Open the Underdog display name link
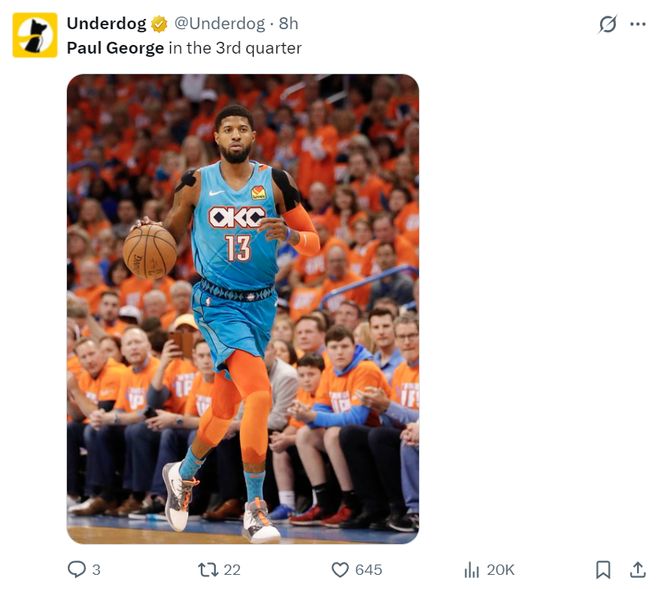 (106, 24)
